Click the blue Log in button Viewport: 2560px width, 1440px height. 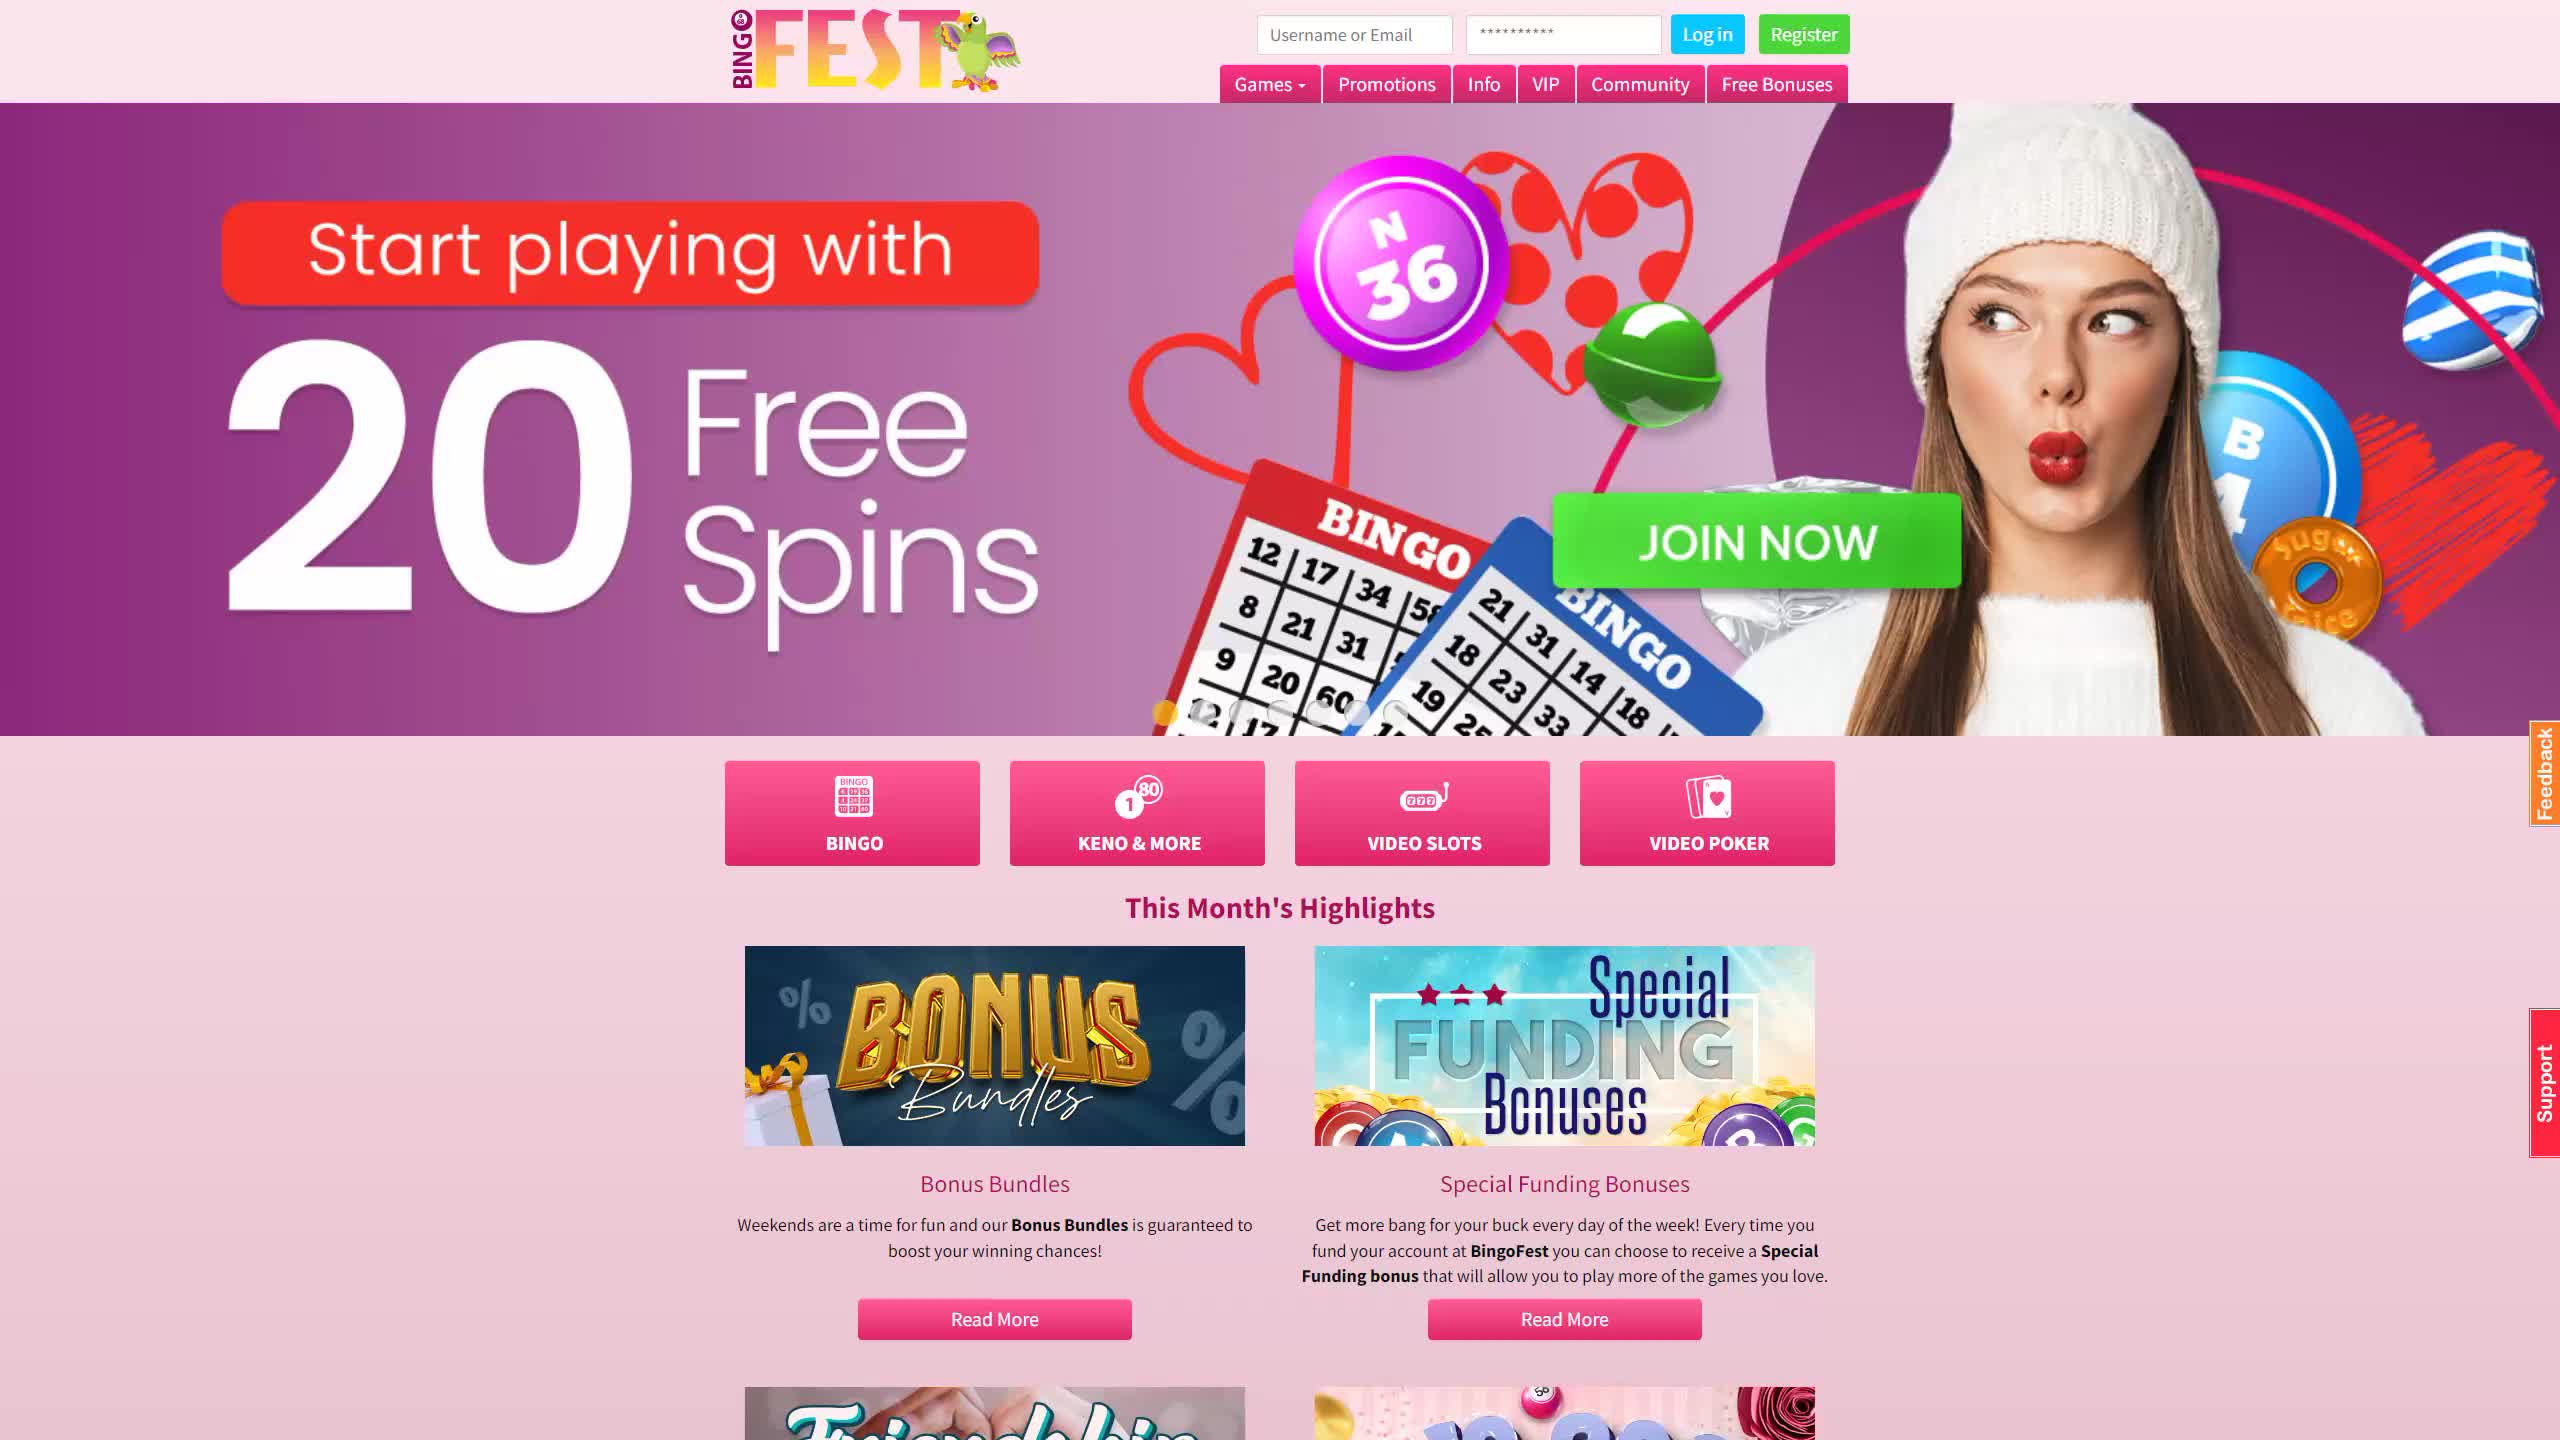click(1707, 34)
